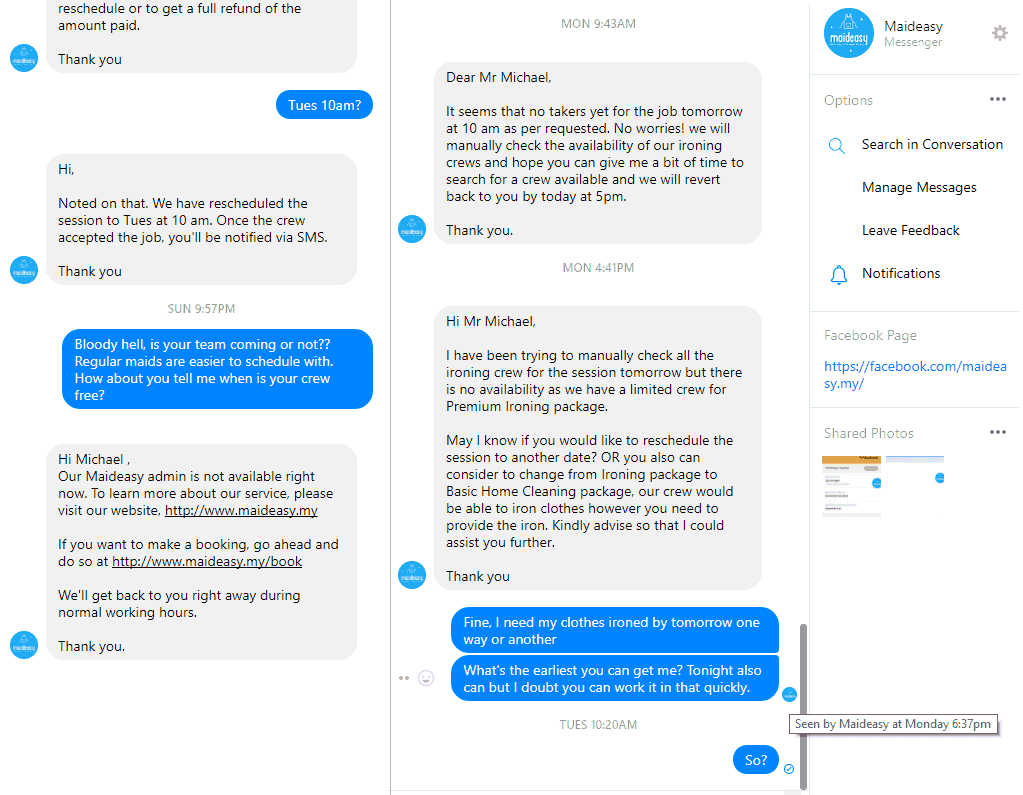Viewport: 1023px width, 795px height.
Task: Click the Maideasy profile picture in header
Action: tap(848, 33)
